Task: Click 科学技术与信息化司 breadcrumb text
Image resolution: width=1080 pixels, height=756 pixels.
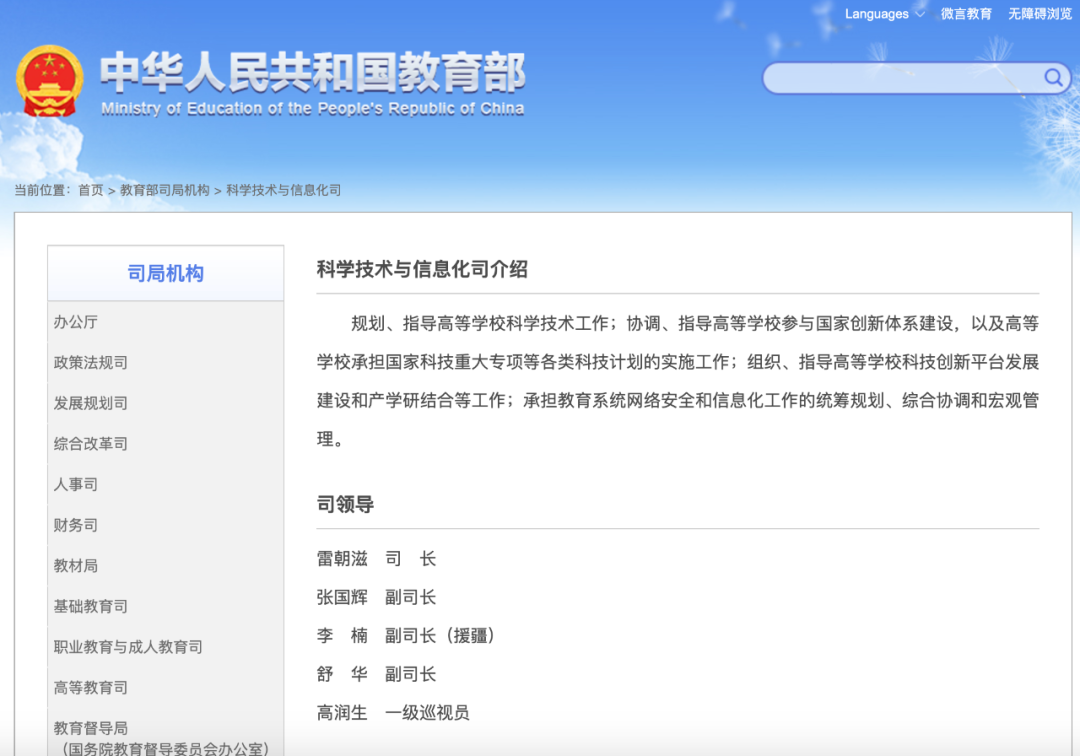Action: click(283, 190)
